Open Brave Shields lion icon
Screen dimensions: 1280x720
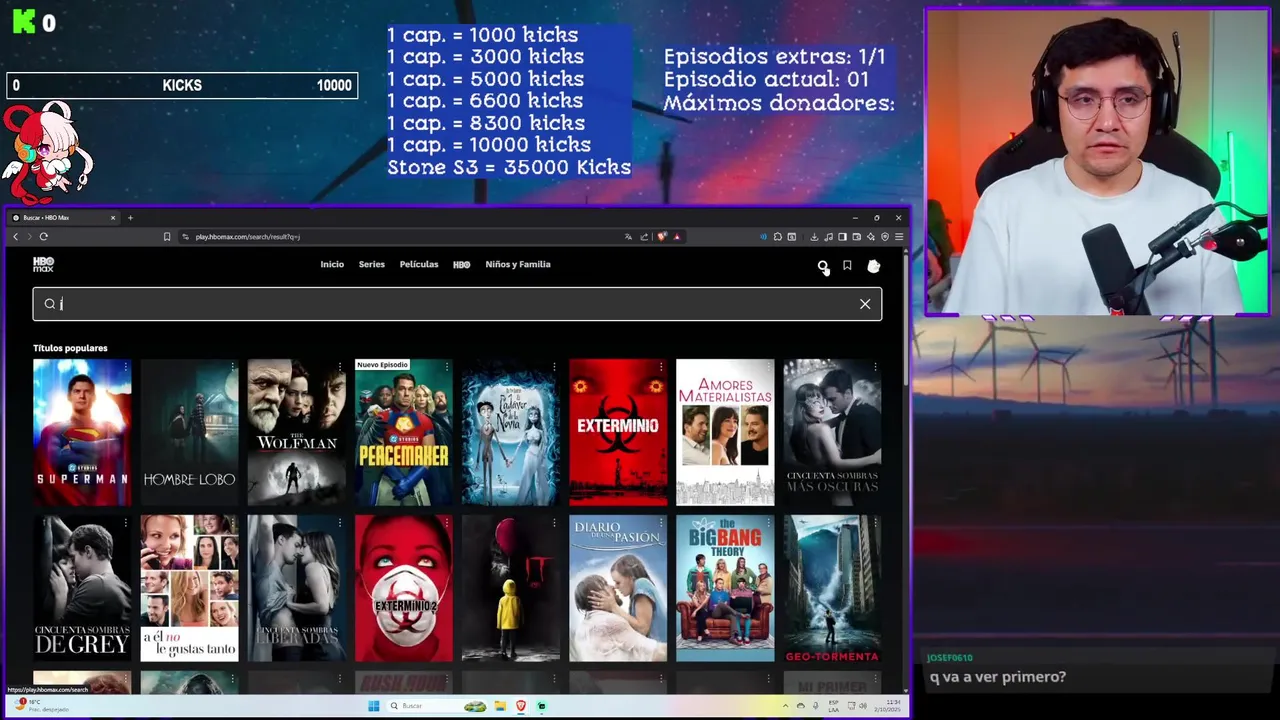tap(661, 237)
